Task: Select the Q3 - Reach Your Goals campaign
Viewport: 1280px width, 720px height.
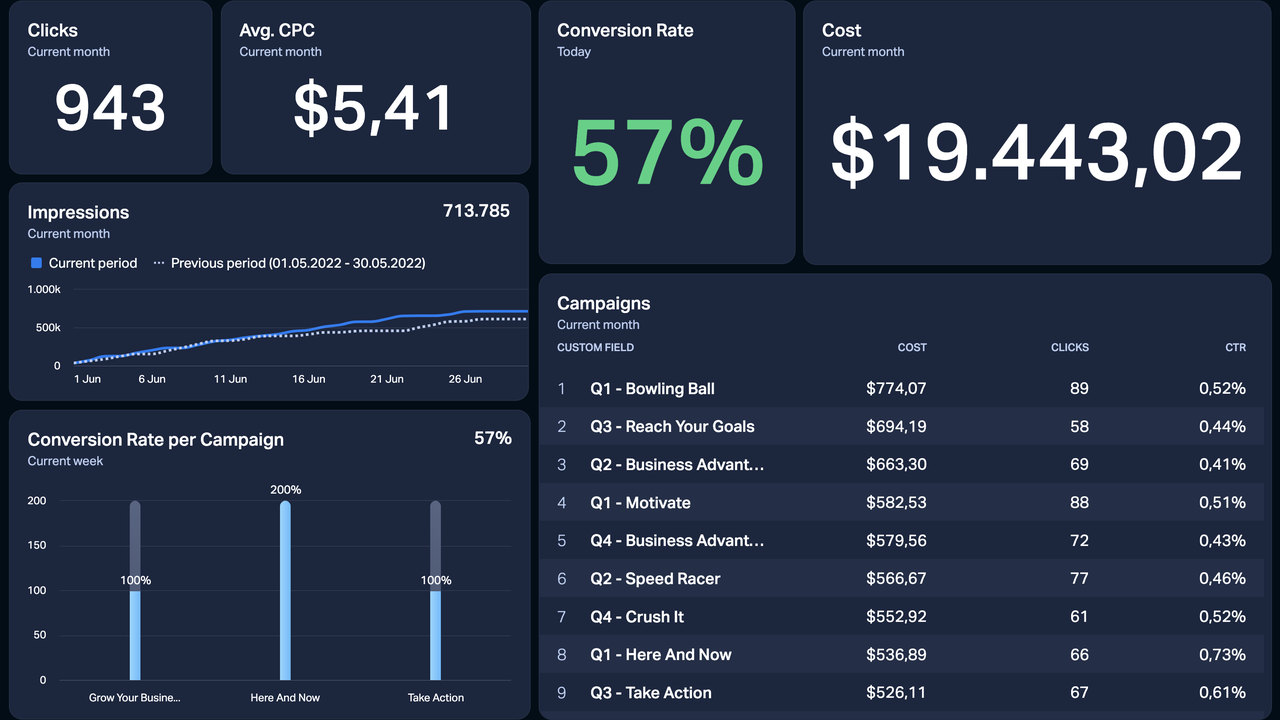Action: point(672,426)
